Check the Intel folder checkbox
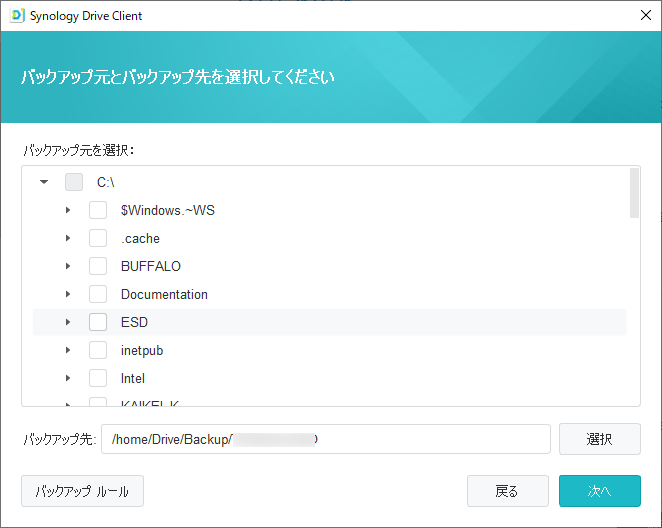This screenshot has width=662, height=528. (98, 378)
